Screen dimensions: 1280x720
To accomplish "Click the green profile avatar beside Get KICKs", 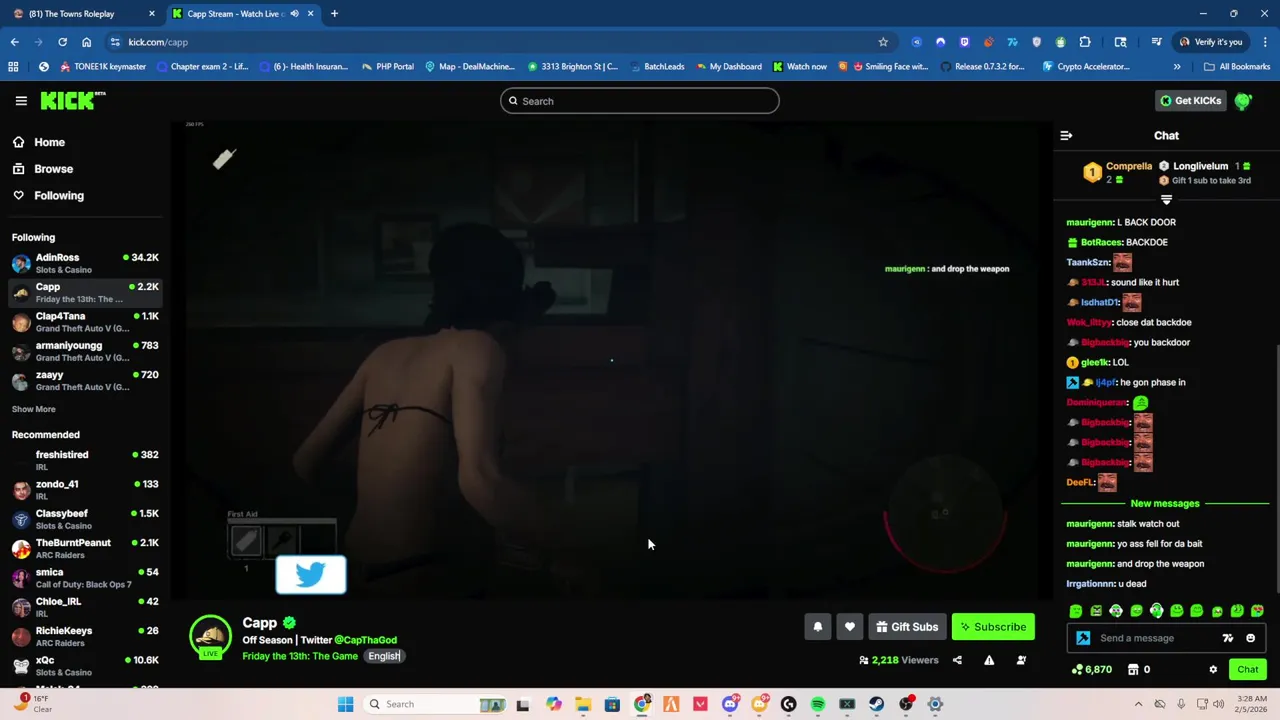I will click(x=1243, y=100).
